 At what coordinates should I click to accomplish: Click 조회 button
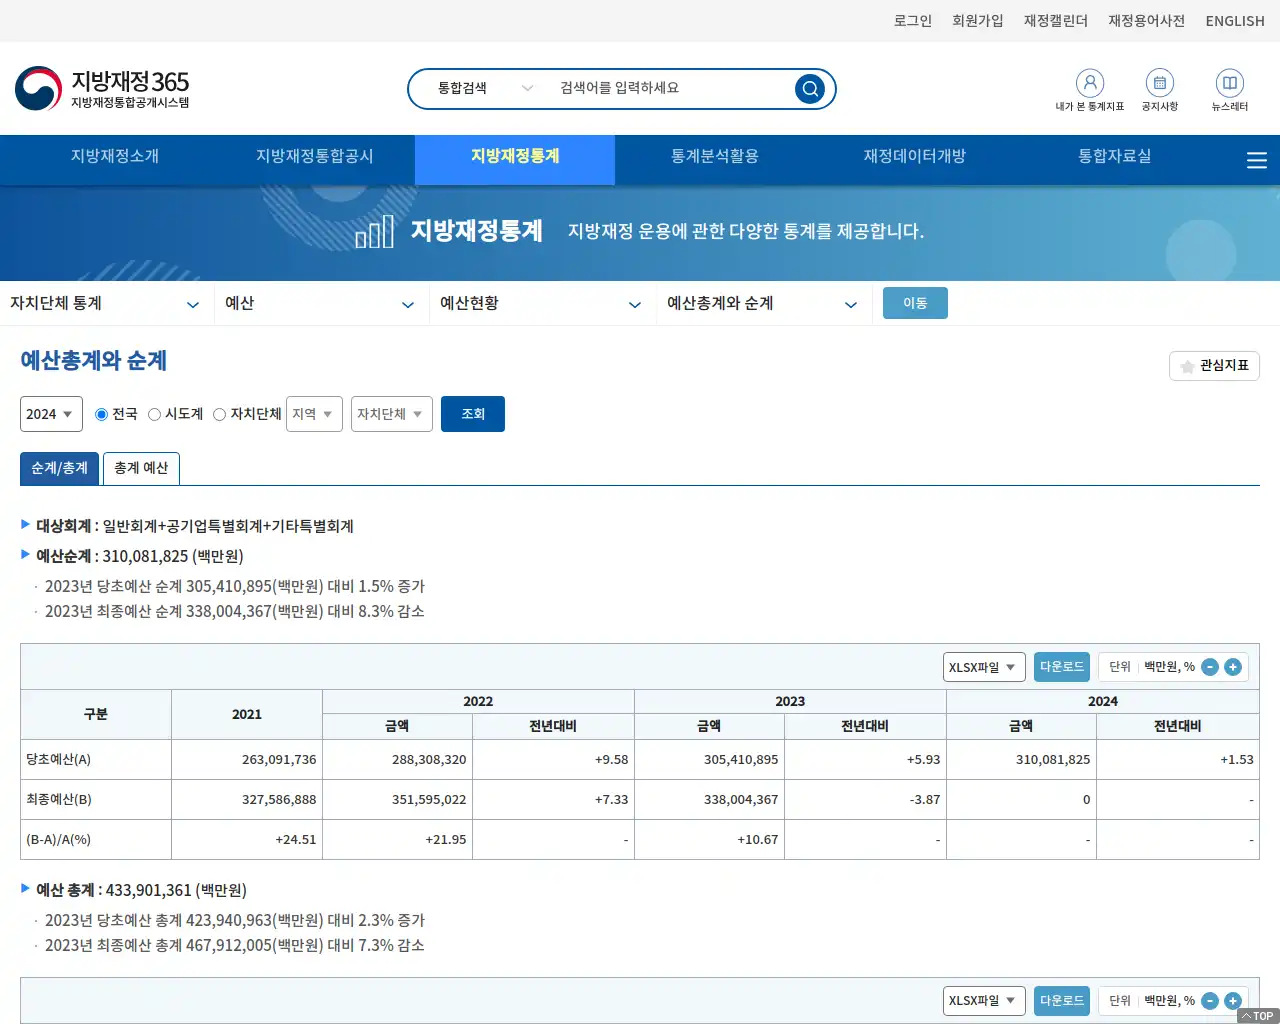pyautogui.click(x=473, y=414)
